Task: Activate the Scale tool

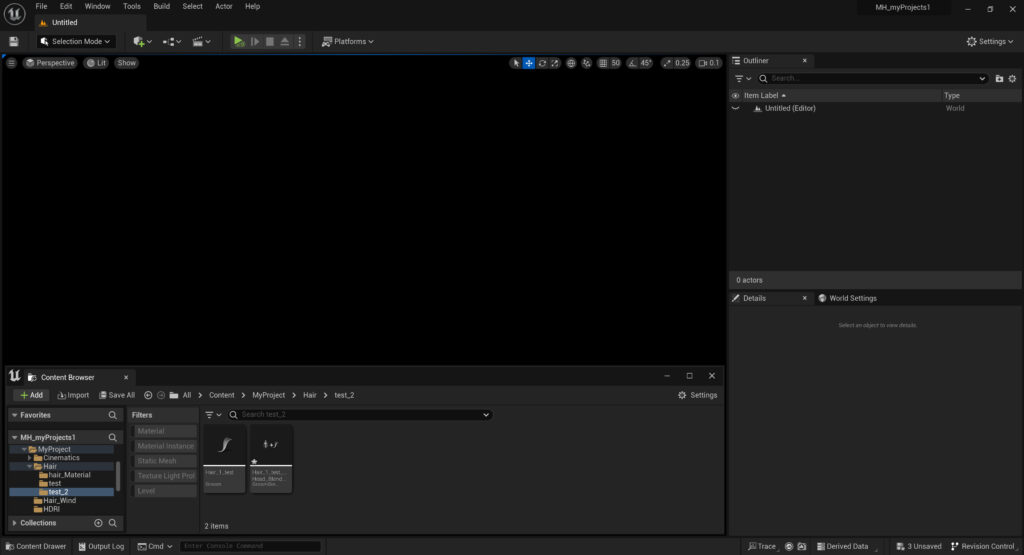Action: 555,63
